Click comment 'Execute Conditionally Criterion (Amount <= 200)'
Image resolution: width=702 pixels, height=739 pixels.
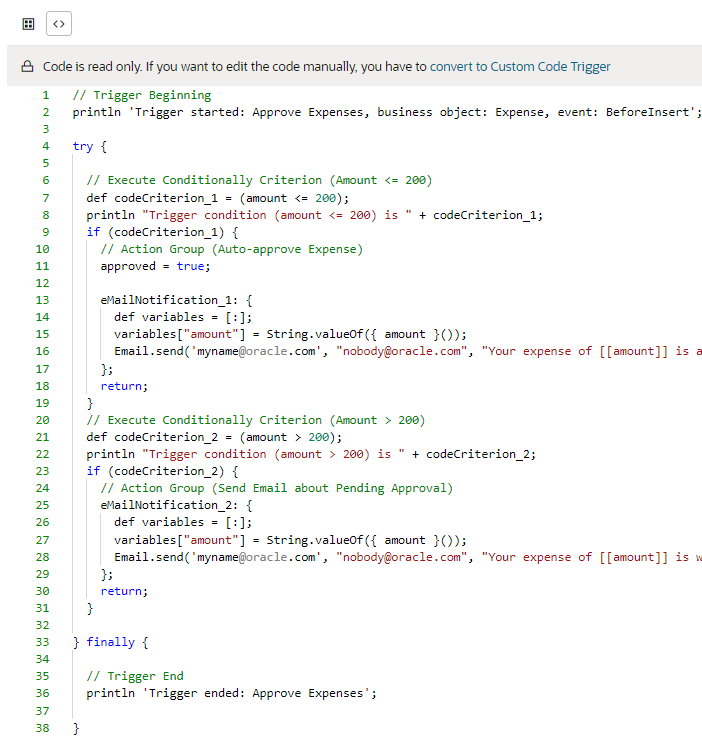click(259, 180)
